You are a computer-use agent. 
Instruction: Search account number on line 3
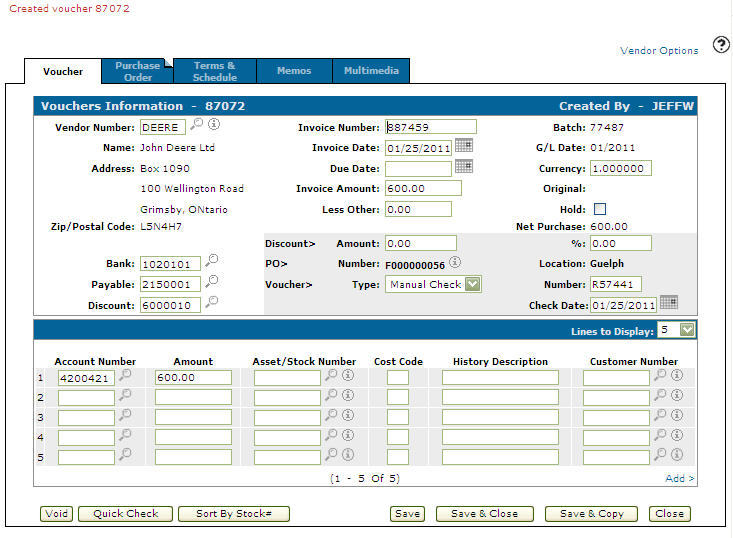(125, 415)
